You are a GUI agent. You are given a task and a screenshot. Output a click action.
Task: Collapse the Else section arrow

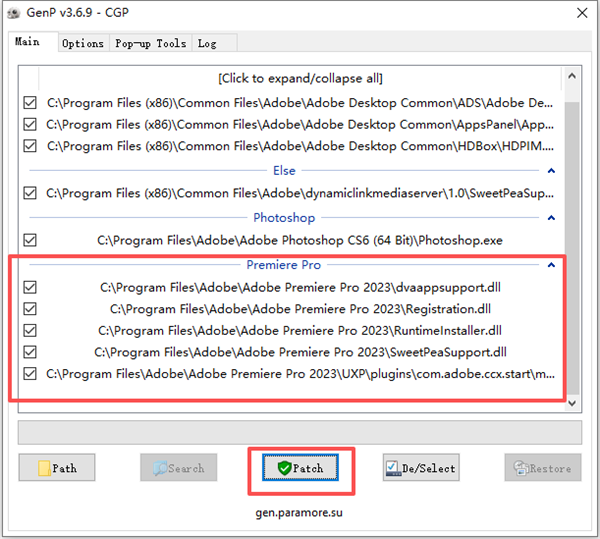pyautogui.click(x=550, y=171)
